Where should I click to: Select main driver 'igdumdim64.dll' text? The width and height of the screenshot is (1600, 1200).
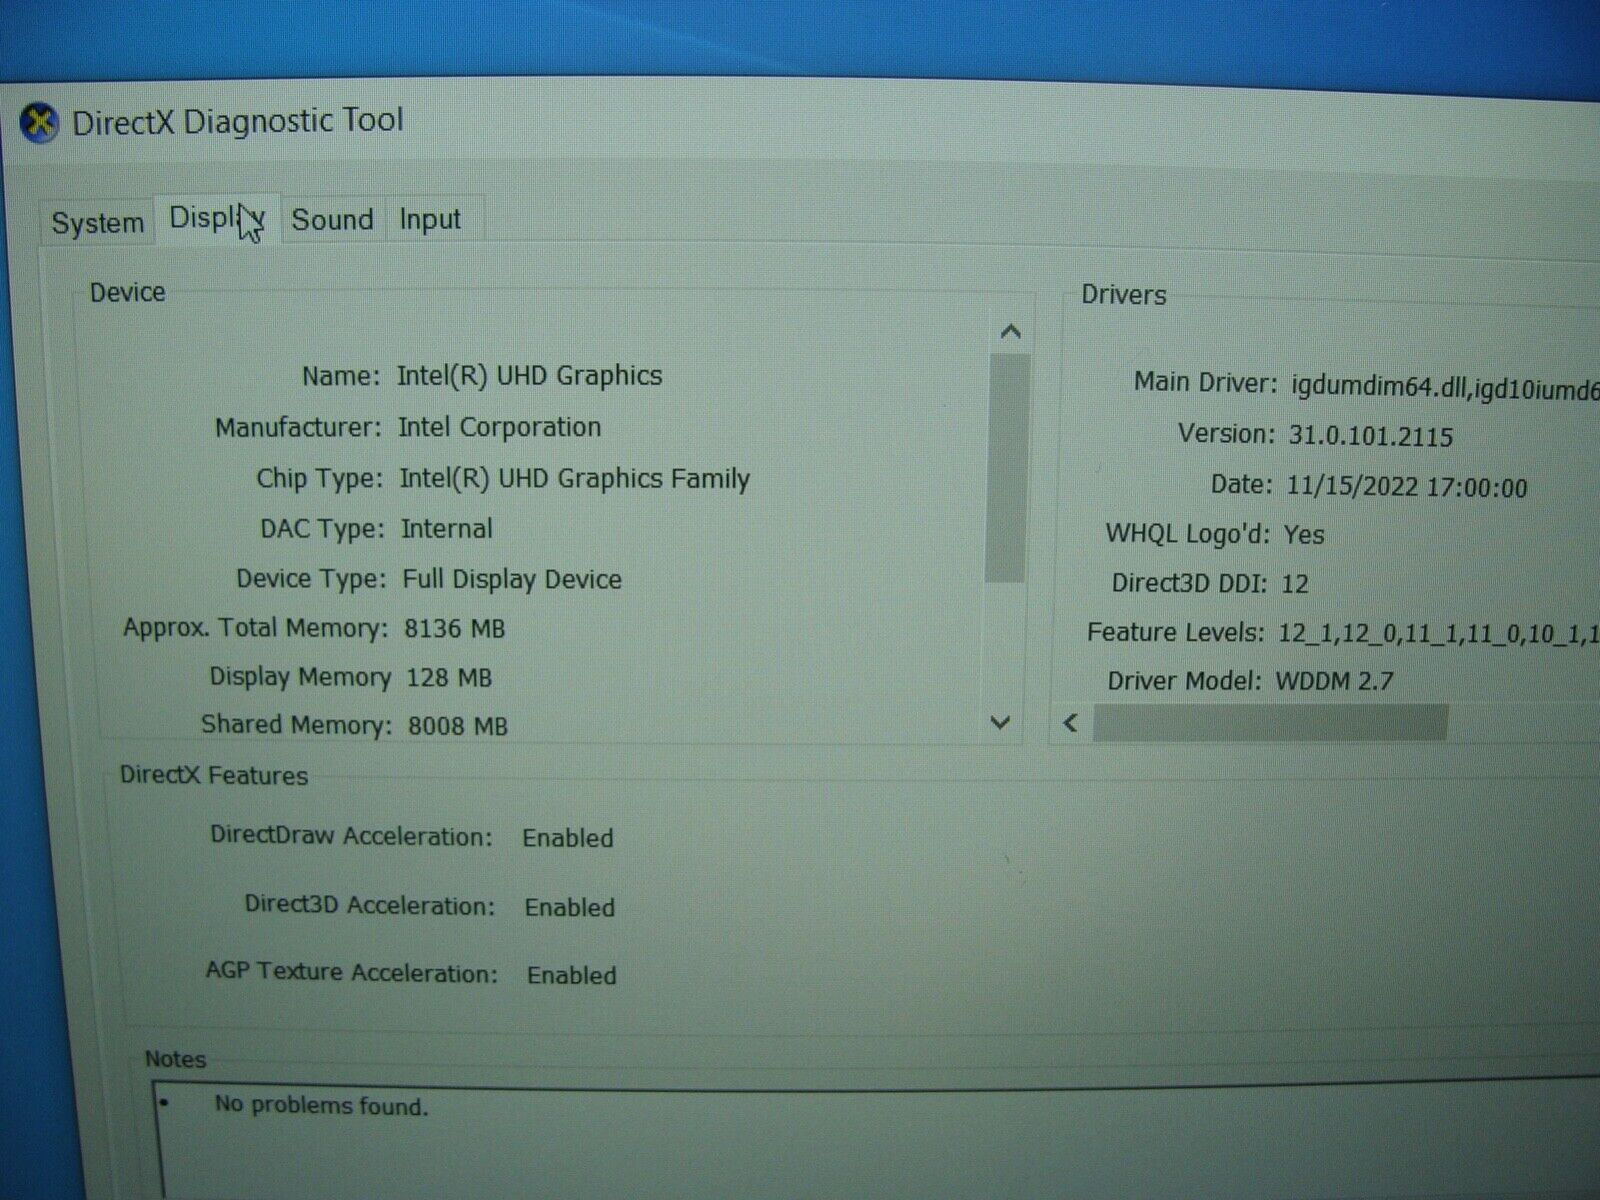(1379, 386)
